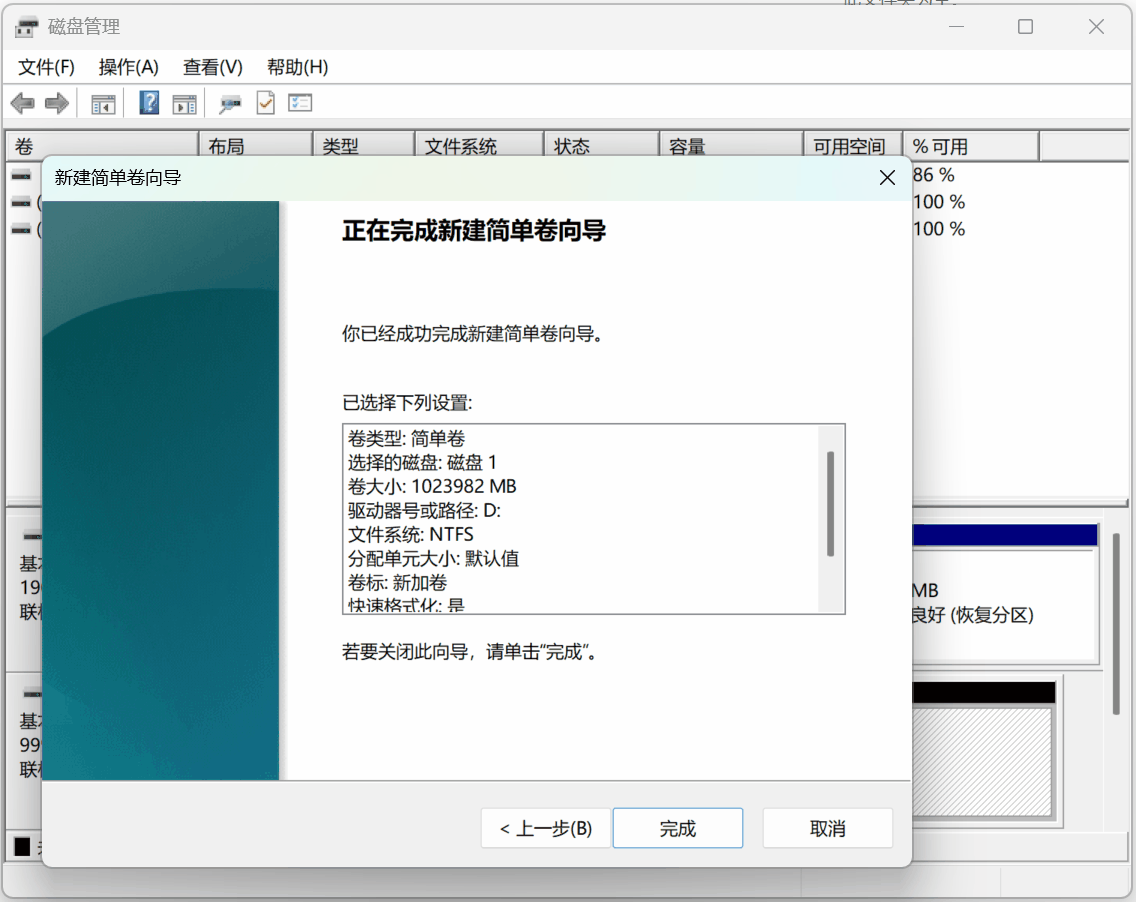This screenshot has height=902, width=1136.
Task: Click the Forward arrow toolbar icon
Action: point(57,104)
